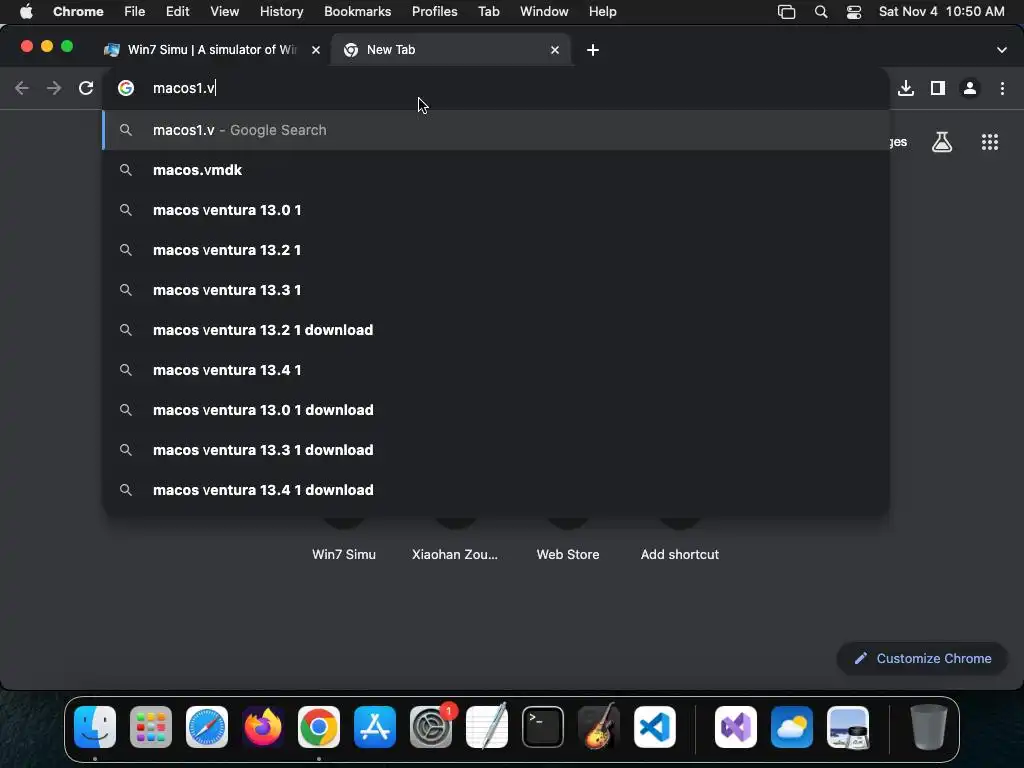Open the Help menu
This screenshot has width=1024, height=768.
pos(602,12)
